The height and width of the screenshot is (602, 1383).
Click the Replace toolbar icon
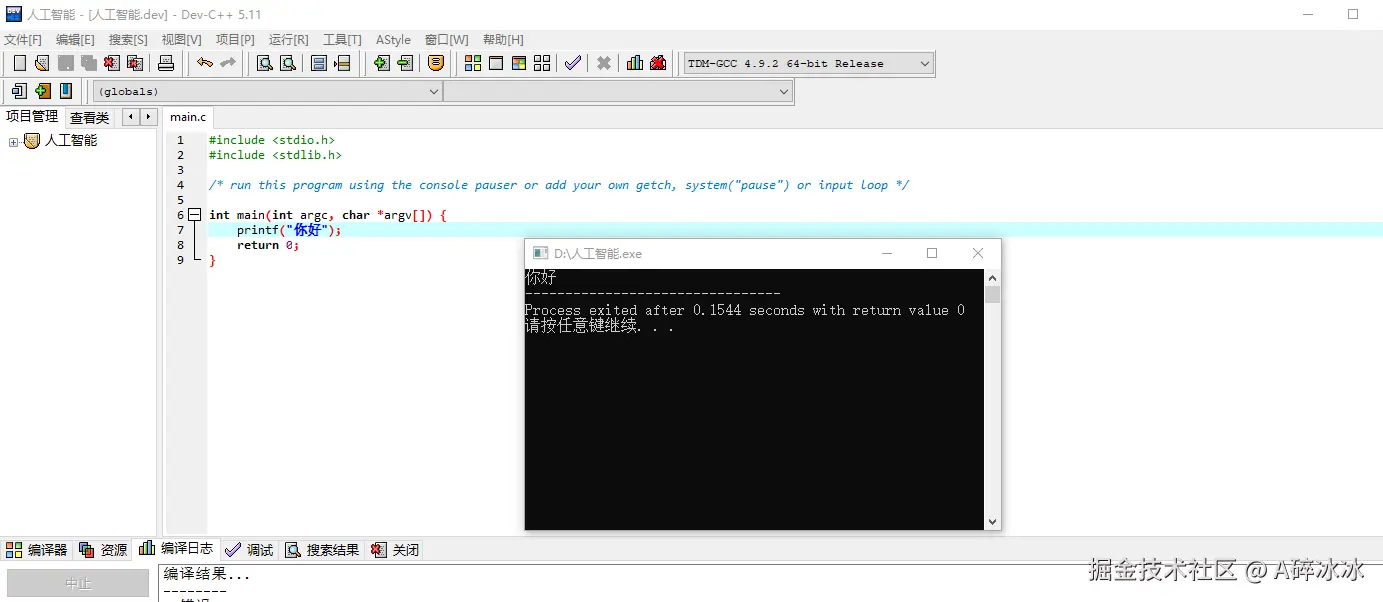pyautogui.click(x=287, y=63)
